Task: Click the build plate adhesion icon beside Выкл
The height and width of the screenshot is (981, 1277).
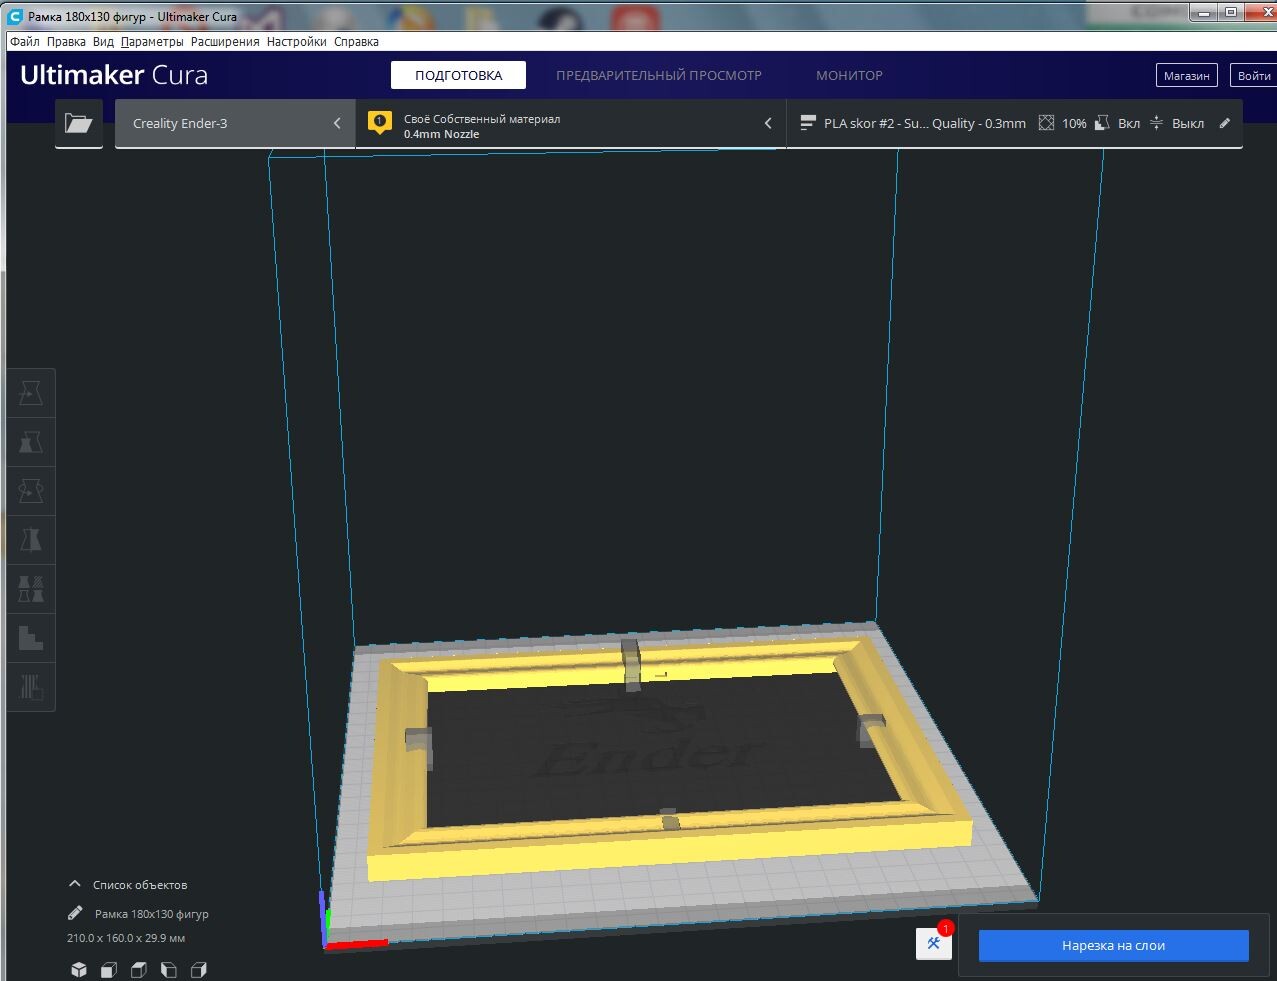Action: point(1156,123)
